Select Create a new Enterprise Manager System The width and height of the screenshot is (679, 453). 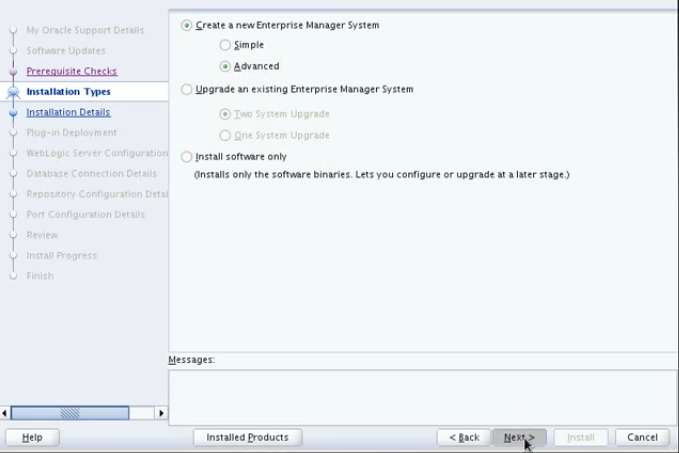coord(187,26)
